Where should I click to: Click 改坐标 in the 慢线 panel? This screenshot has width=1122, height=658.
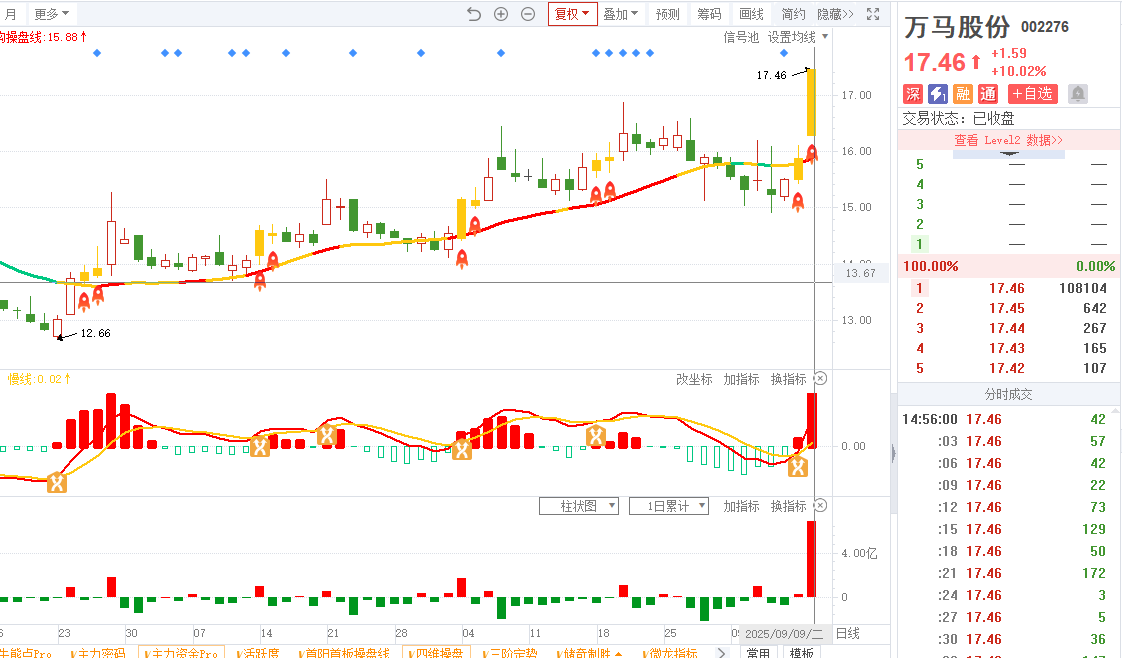tap(694, 379)
